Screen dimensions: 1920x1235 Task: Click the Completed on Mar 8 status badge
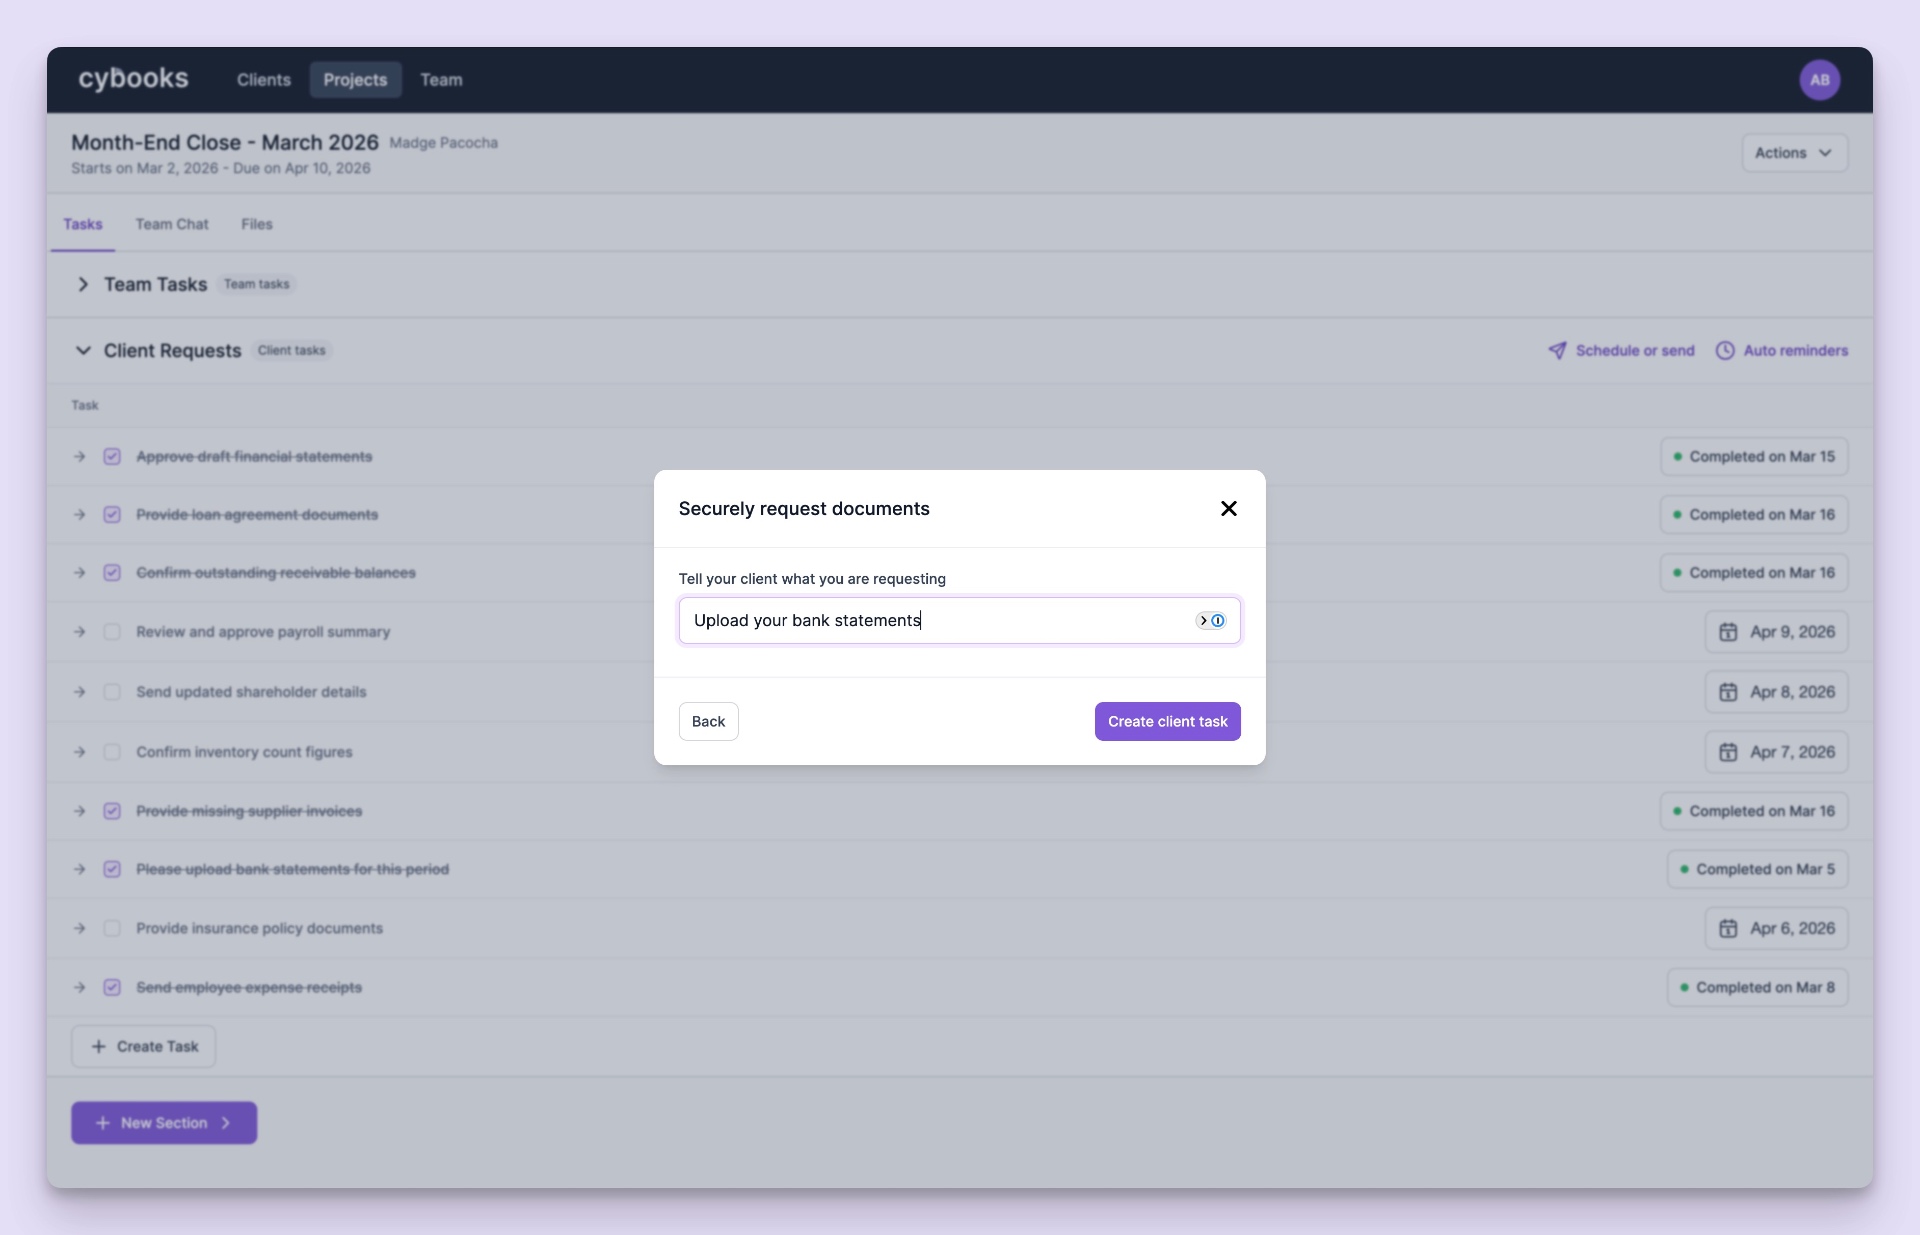tap(1757, 988)
